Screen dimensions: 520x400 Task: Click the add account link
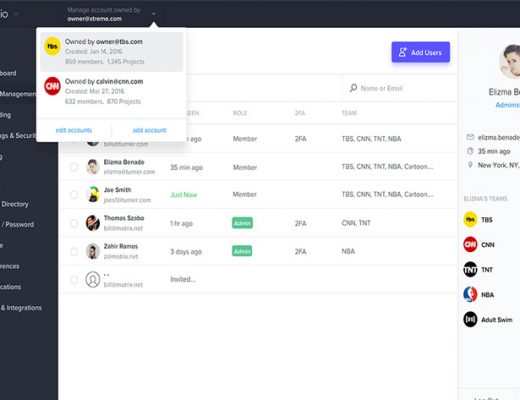click(149, 130)
